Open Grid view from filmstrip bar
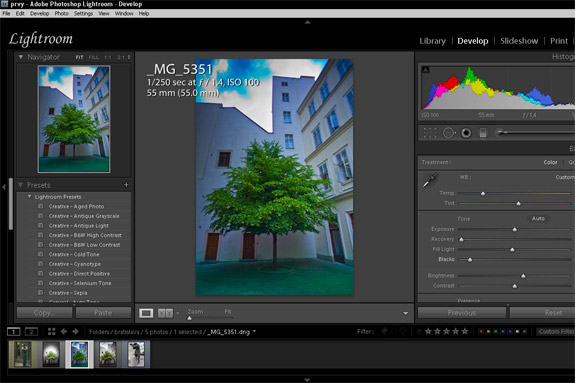This screenshot has width=575, height=383. (x=51, y=332)
